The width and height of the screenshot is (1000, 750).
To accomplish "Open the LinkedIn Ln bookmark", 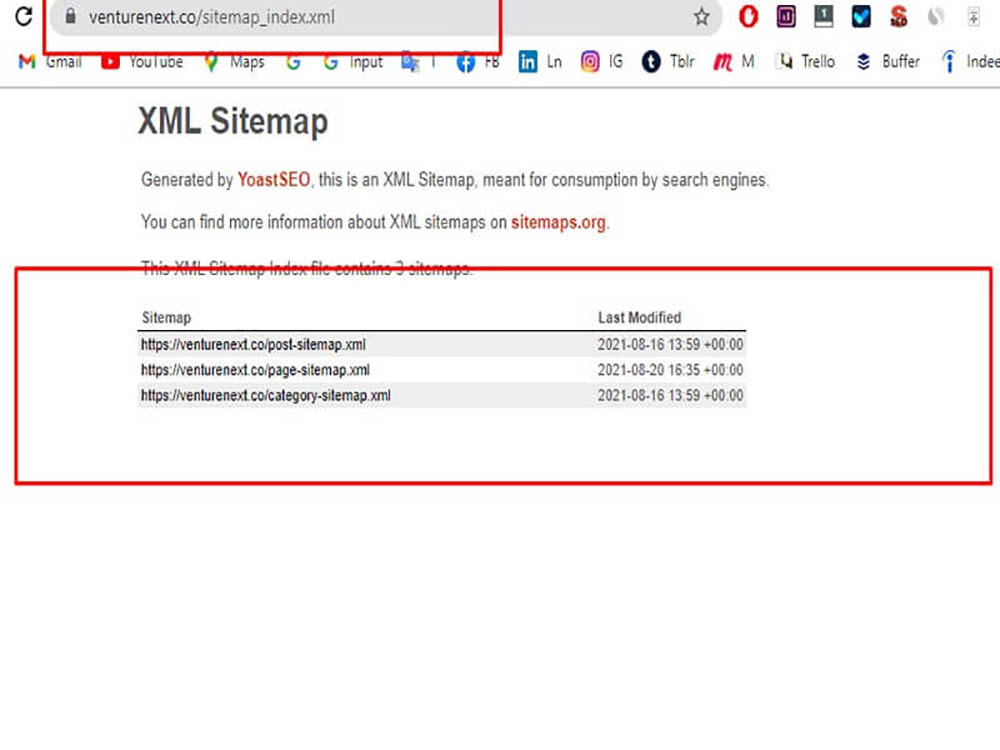I will [540, 62].
